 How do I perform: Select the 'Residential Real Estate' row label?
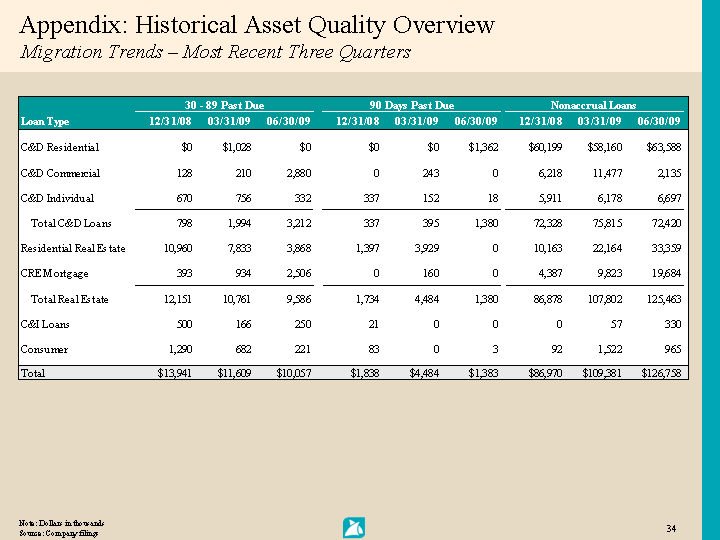point(73,248)
